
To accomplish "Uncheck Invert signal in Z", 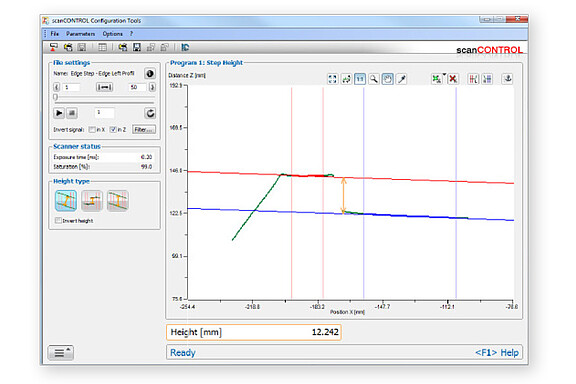I will pyautogui.click(x=113, y=130).
